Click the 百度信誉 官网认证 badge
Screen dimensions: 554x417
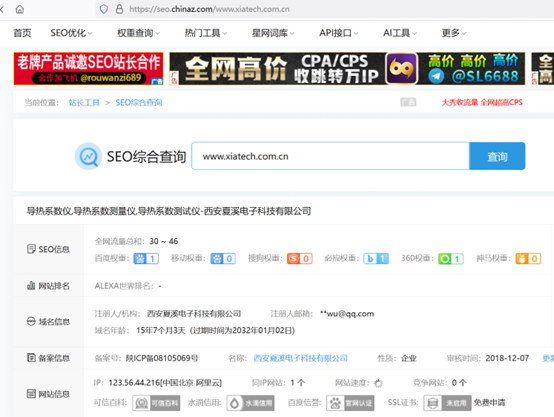pos(350,403)
